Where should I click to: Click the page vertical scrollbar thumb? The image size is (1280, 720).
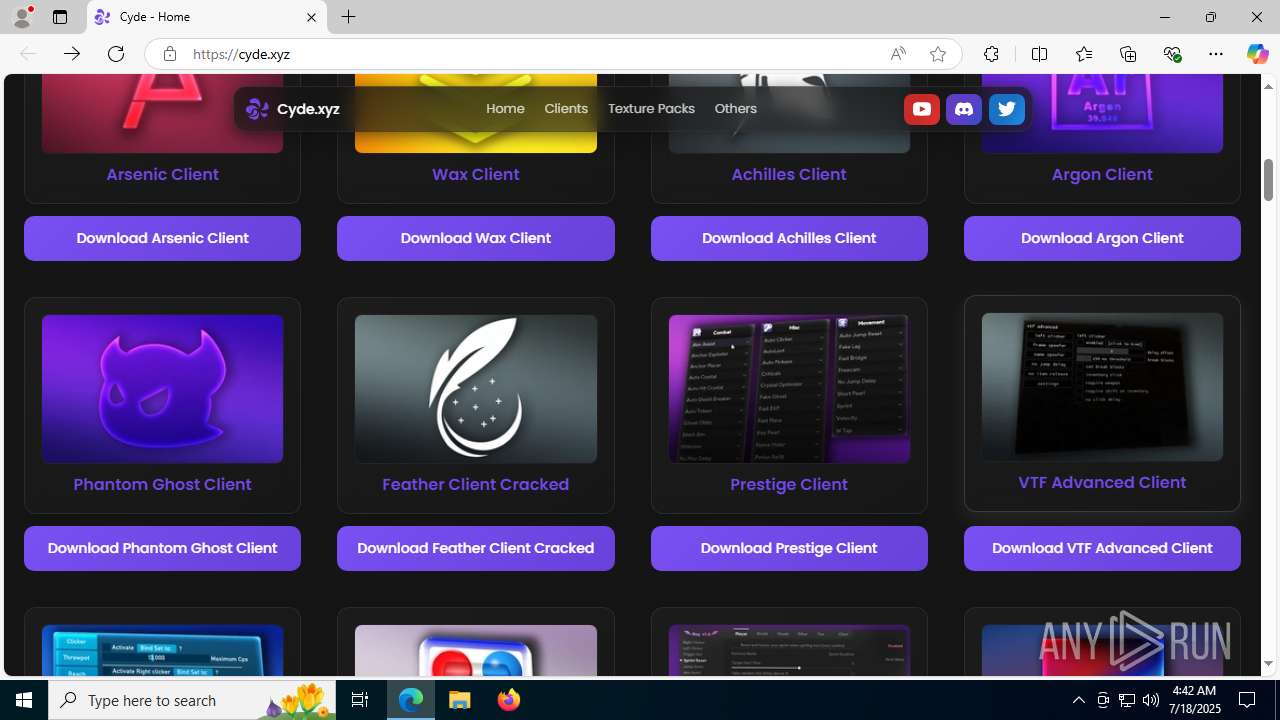[1269, 179]
